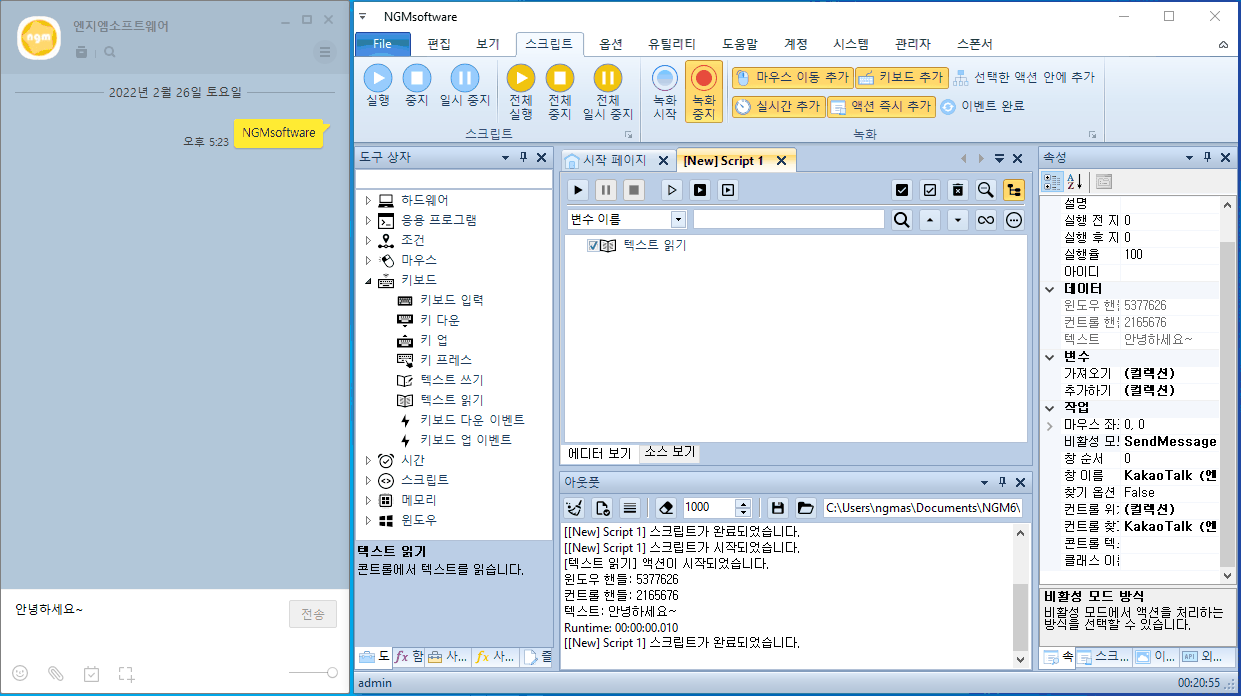The width and height of the screenshot is (1241, 696).
Task: Click the attach file paperclip in KakaoTalk chat
Action: [56, 673]
